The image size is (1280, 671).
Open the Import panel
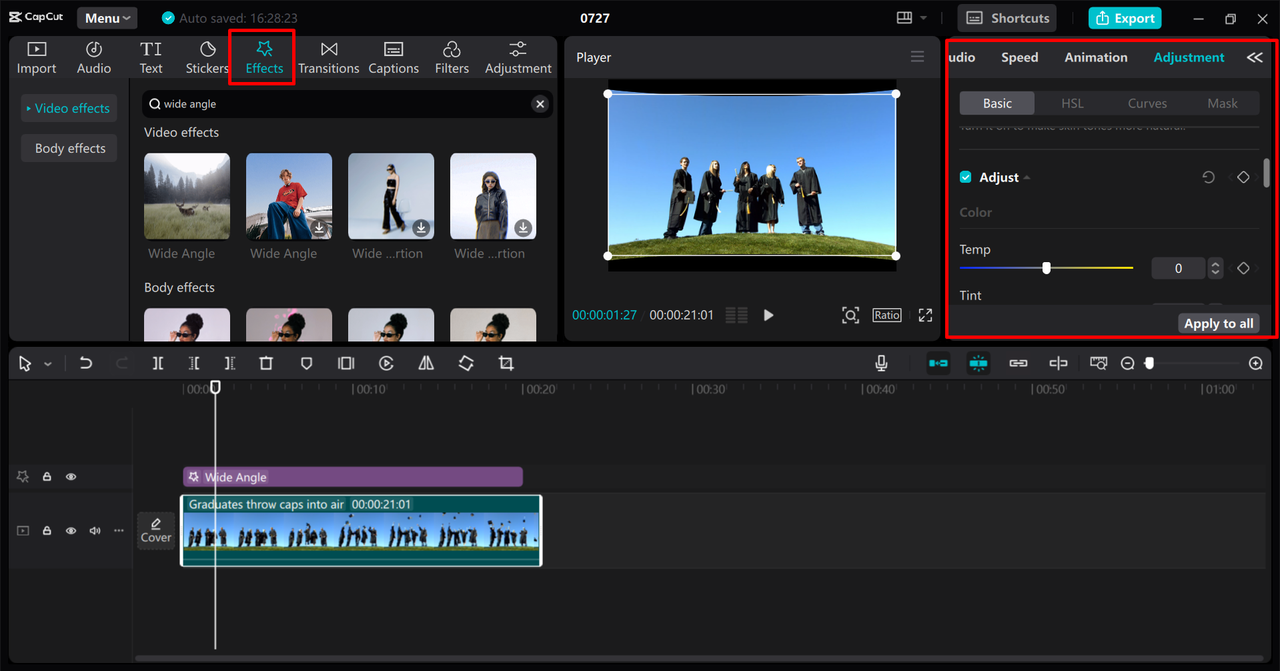[x=36, y=58]
